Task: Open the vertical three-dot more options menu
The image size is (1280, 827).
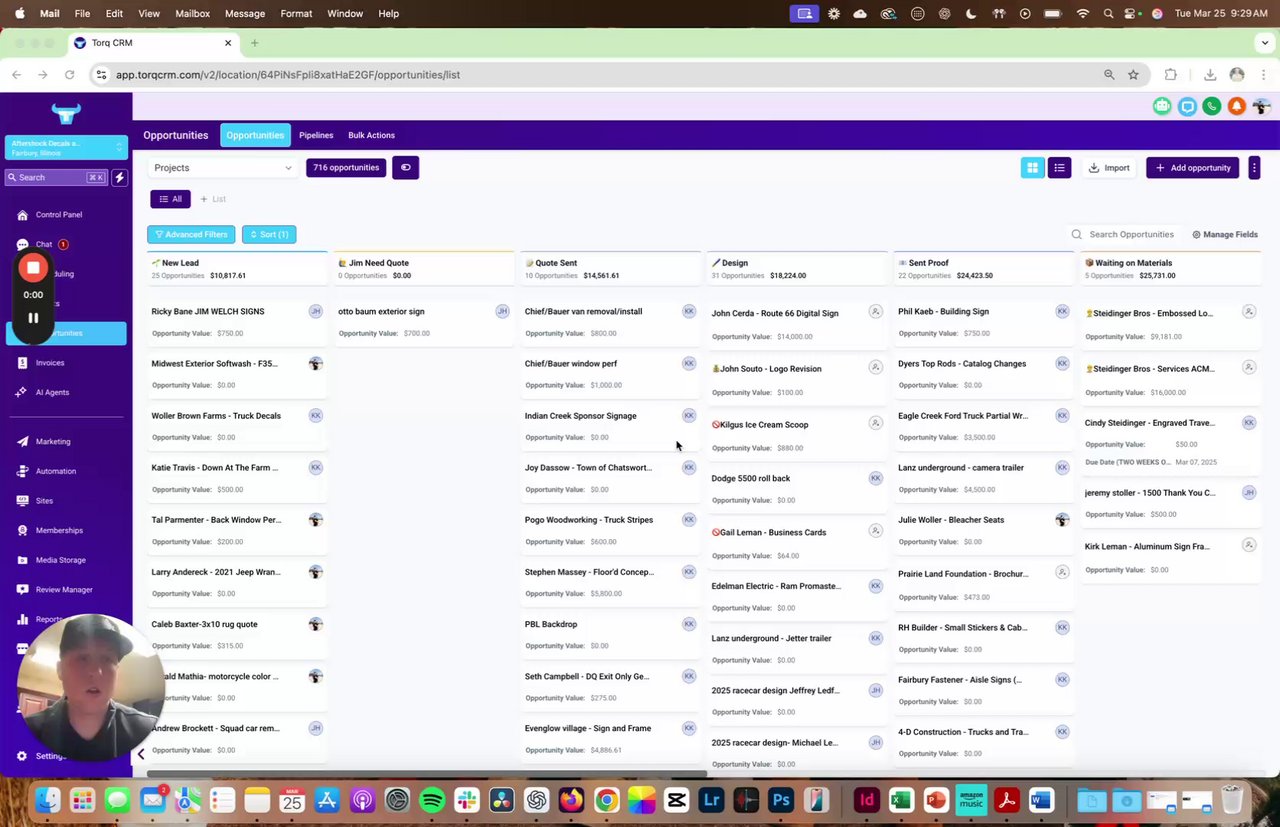Action: tap(1254, 168)
